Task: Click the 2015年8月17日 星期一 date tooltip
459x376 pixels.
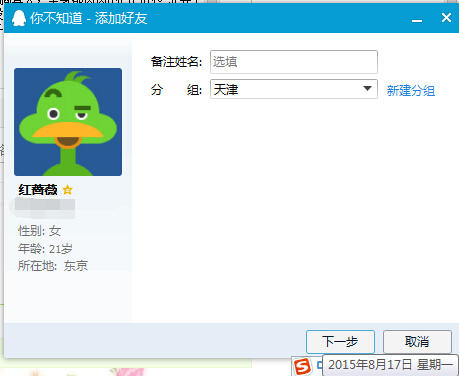Action: click(390, 365)
